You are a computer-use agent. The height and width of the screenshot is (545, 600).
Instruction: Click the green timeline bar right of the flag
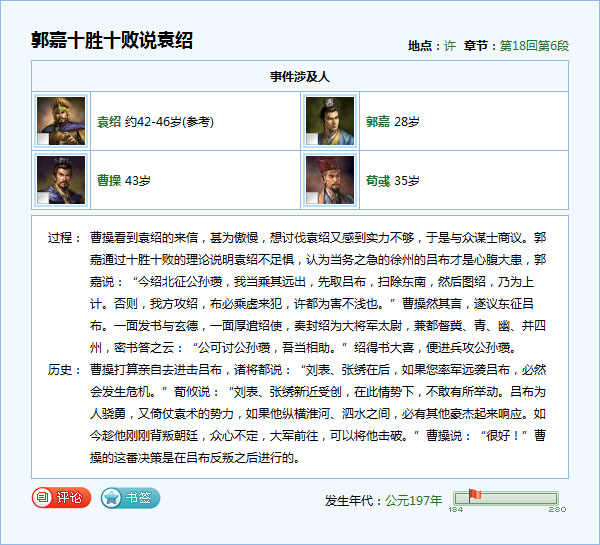tap(520, 498)
